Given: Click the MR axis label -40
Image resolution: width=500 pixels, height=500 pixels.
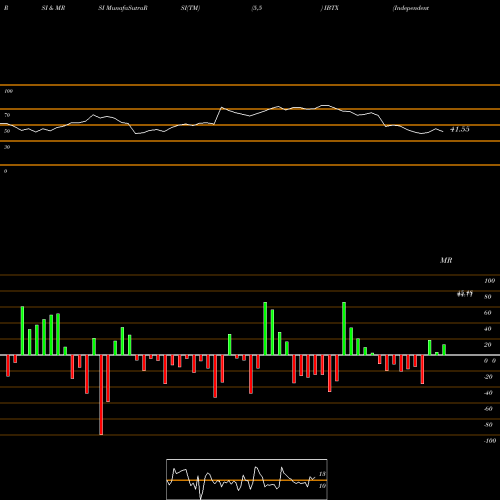Looking at the screenshot, I should [x=488, y=393].
